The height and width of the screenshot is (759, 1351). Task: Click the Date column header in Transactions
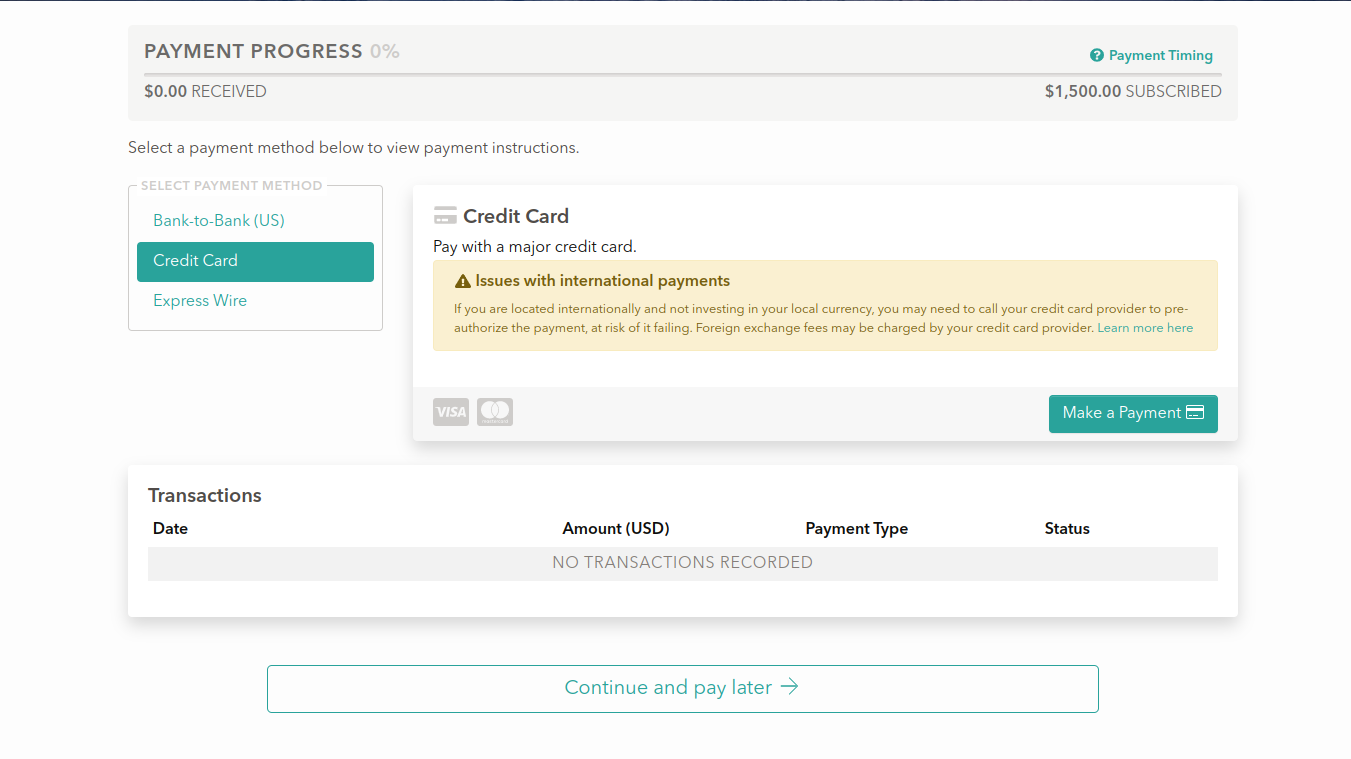pyautogui.click(x=170, y=528)
